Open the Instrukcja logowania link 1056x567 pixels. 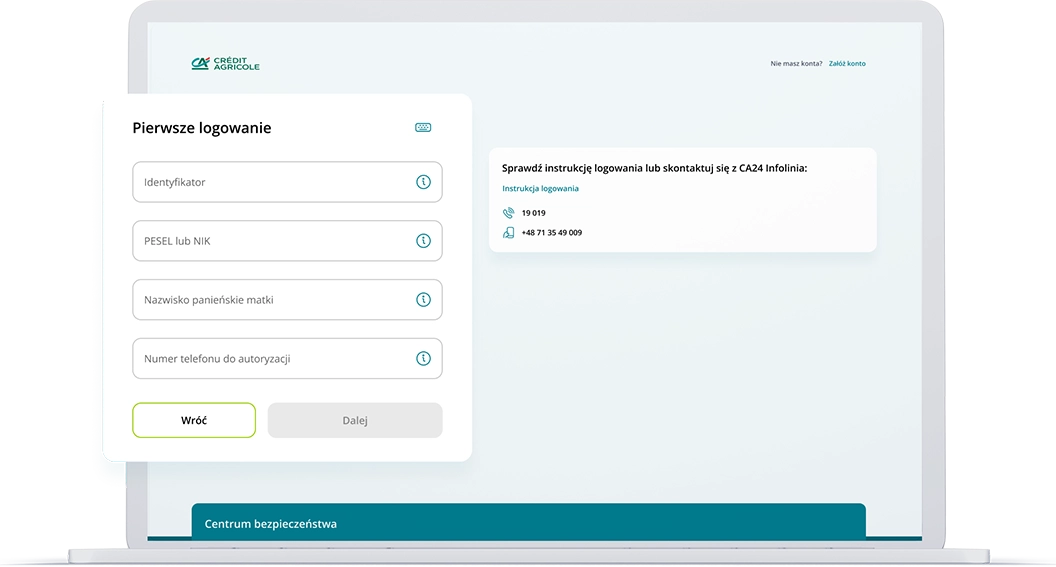[540, 188]
